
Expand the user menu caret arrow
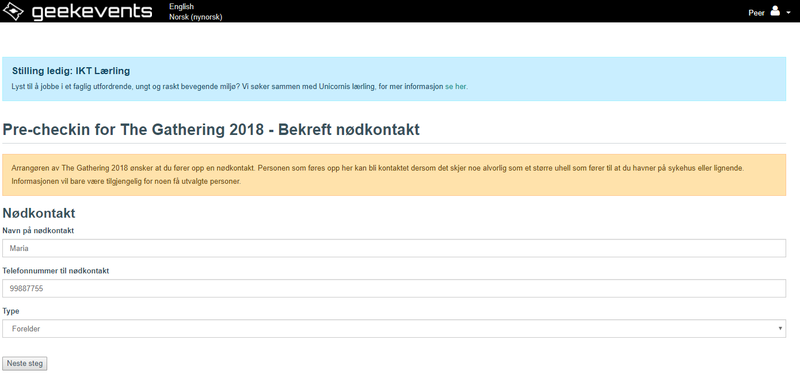coord(789,13)
